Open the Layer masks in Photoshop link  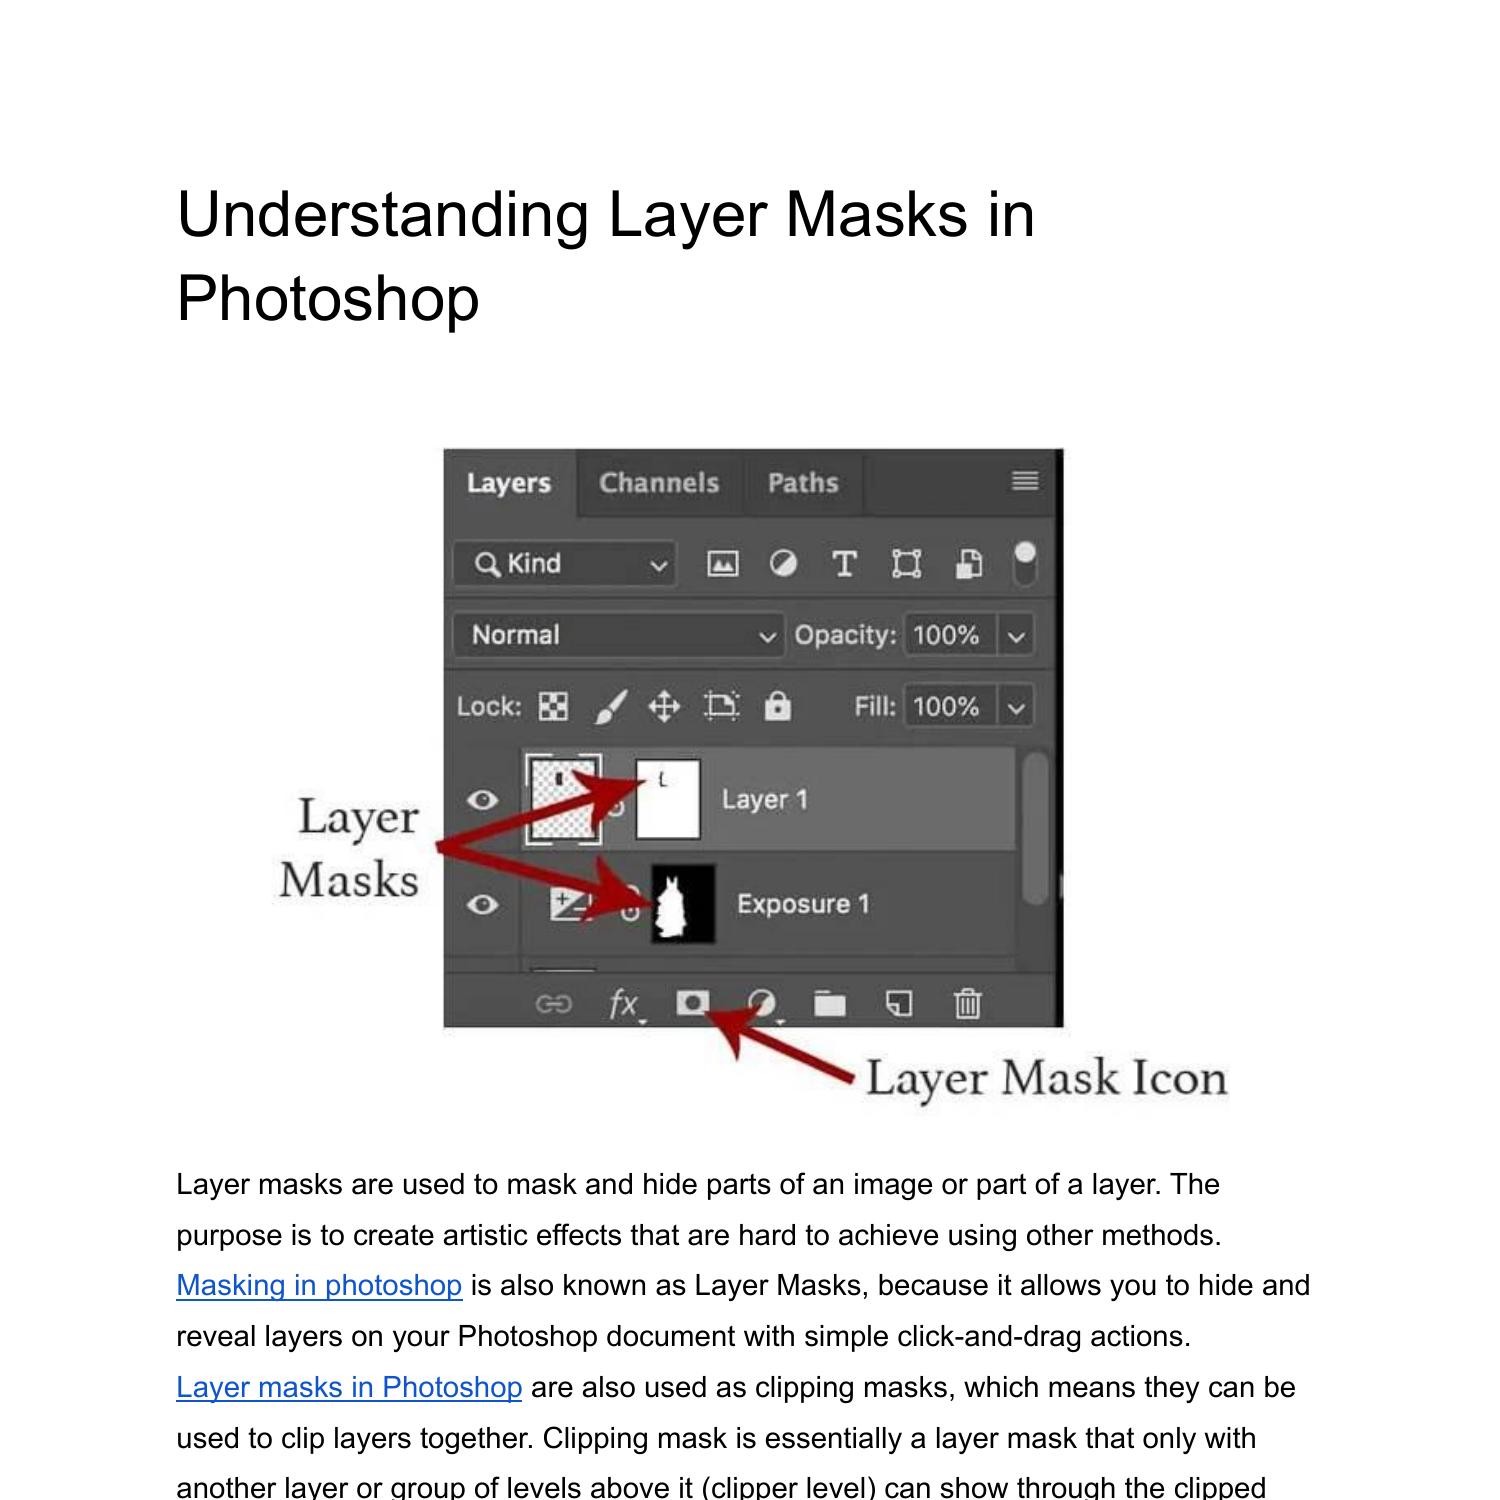[348, 1388]
